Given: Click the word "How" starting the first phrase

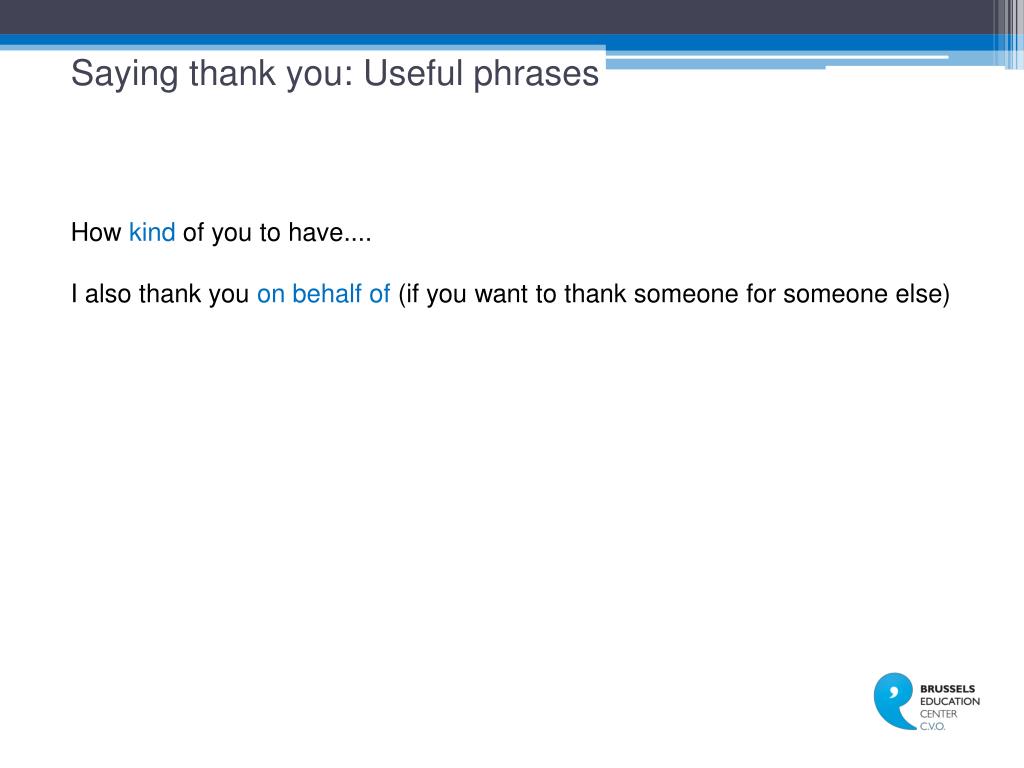Looking at the screenshot, I should [x=96, y=234].
